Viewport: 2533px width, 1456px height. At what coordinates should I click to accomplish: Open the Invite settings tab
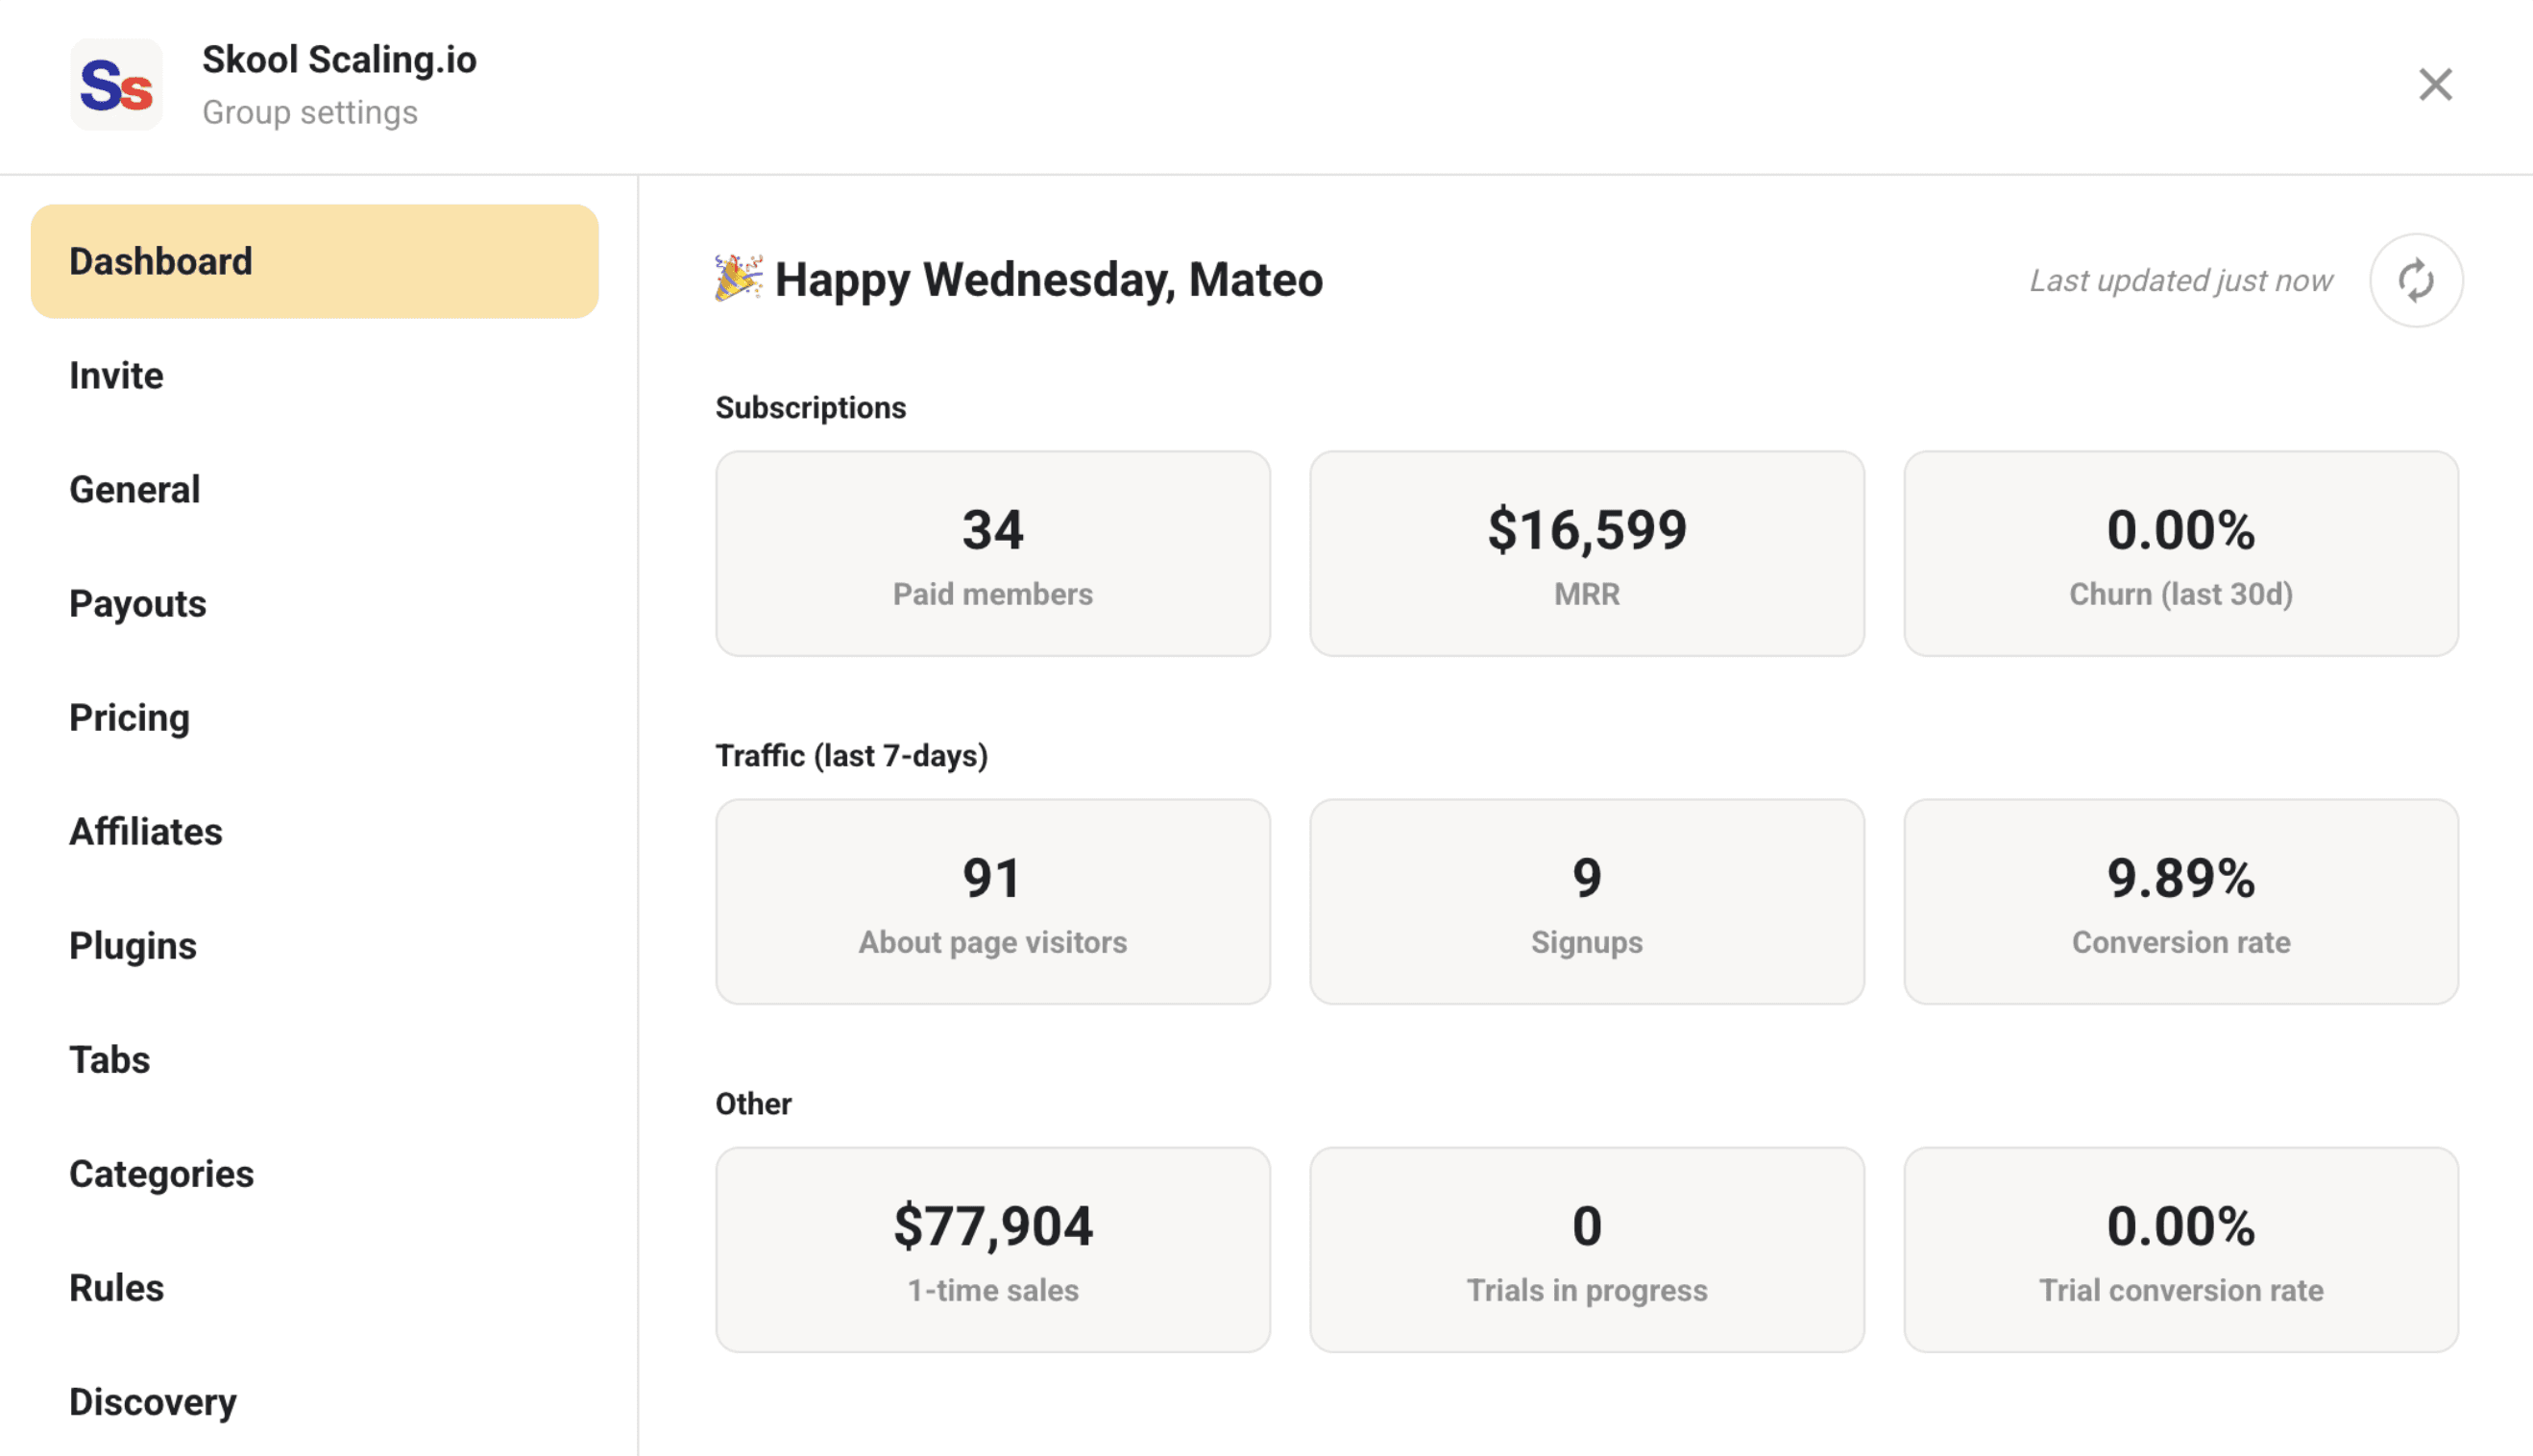pos(116,376)
